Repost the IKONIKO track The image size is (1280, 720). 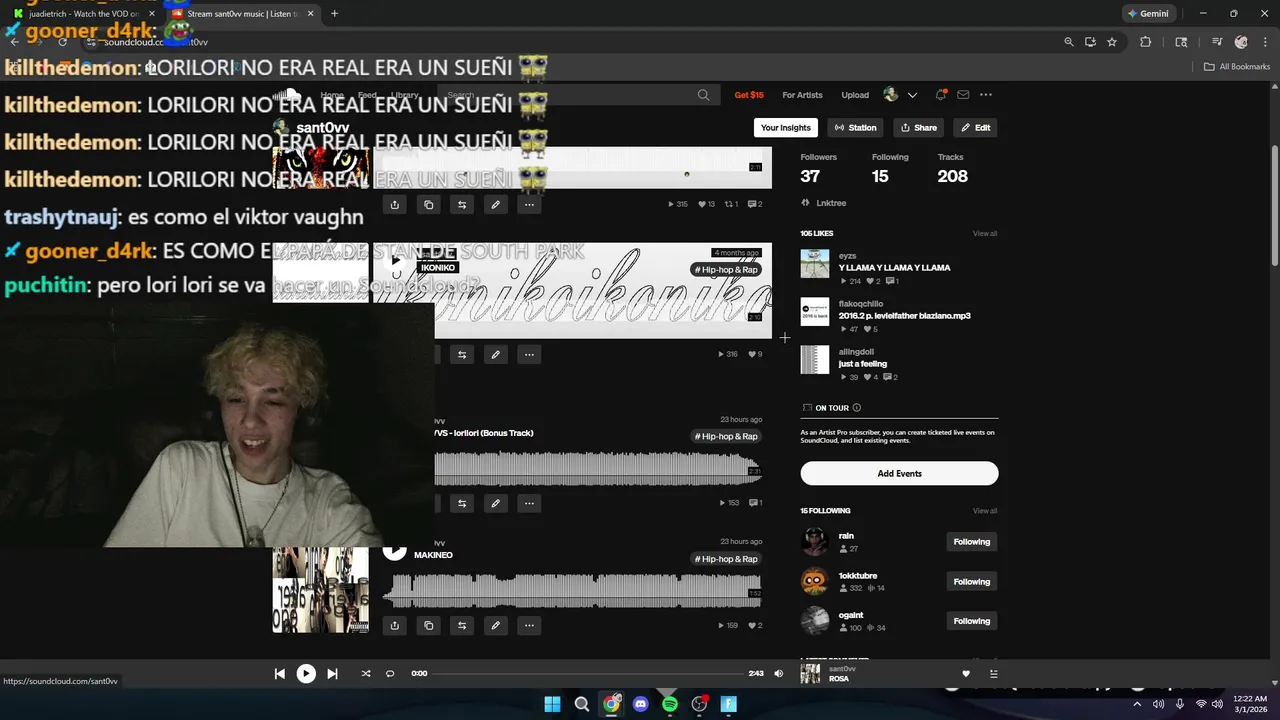coord(462,354)
